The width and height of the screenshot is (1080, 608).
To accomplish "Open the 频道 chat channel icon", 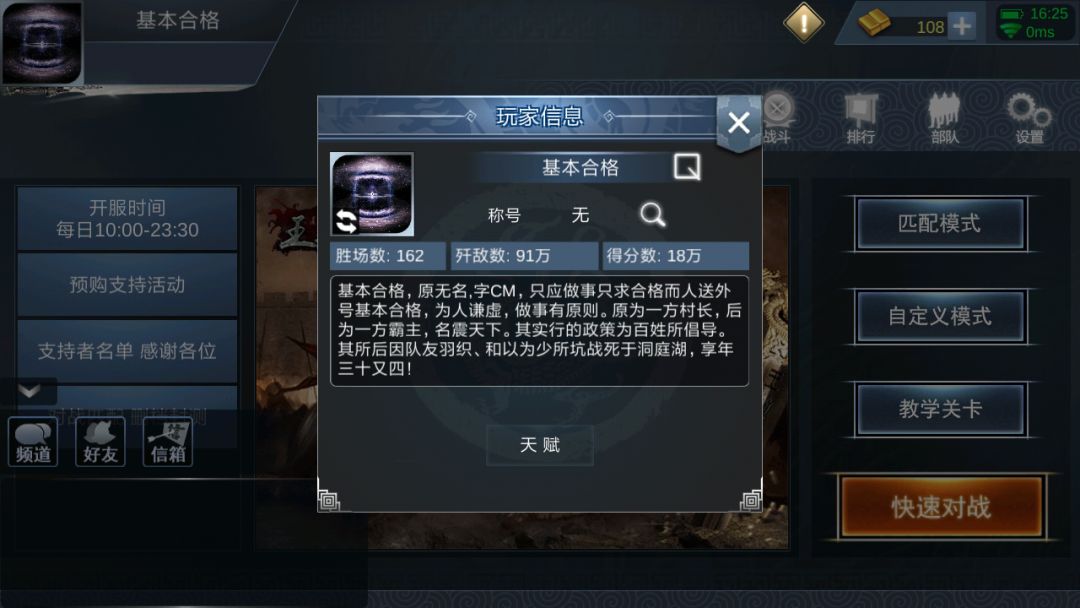I will [x=33, y=442].
